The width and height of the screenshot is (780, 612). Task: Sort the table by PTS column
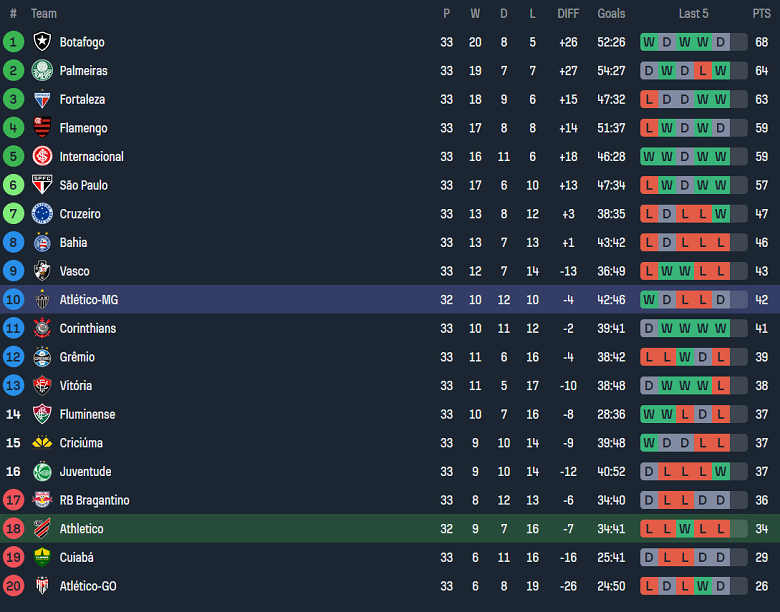tap(761, 14)
